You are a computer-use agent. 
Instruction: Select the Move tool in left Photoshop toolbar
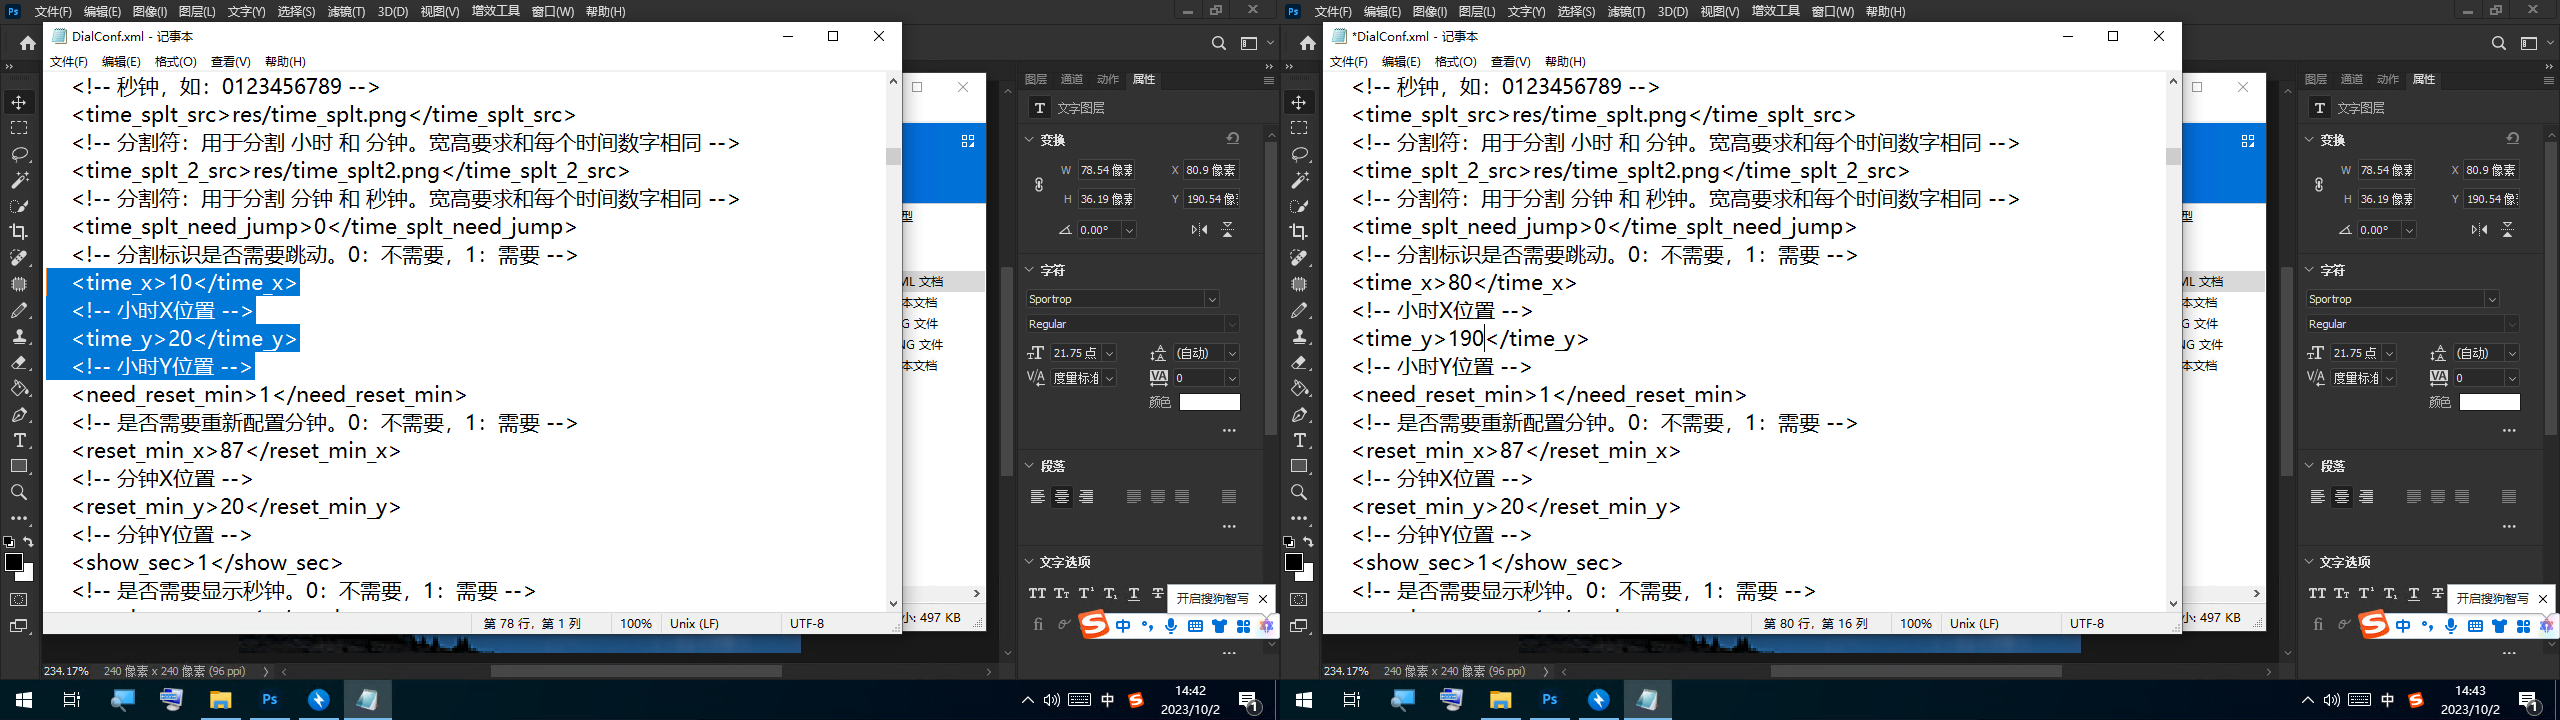(x=19, y=103)
